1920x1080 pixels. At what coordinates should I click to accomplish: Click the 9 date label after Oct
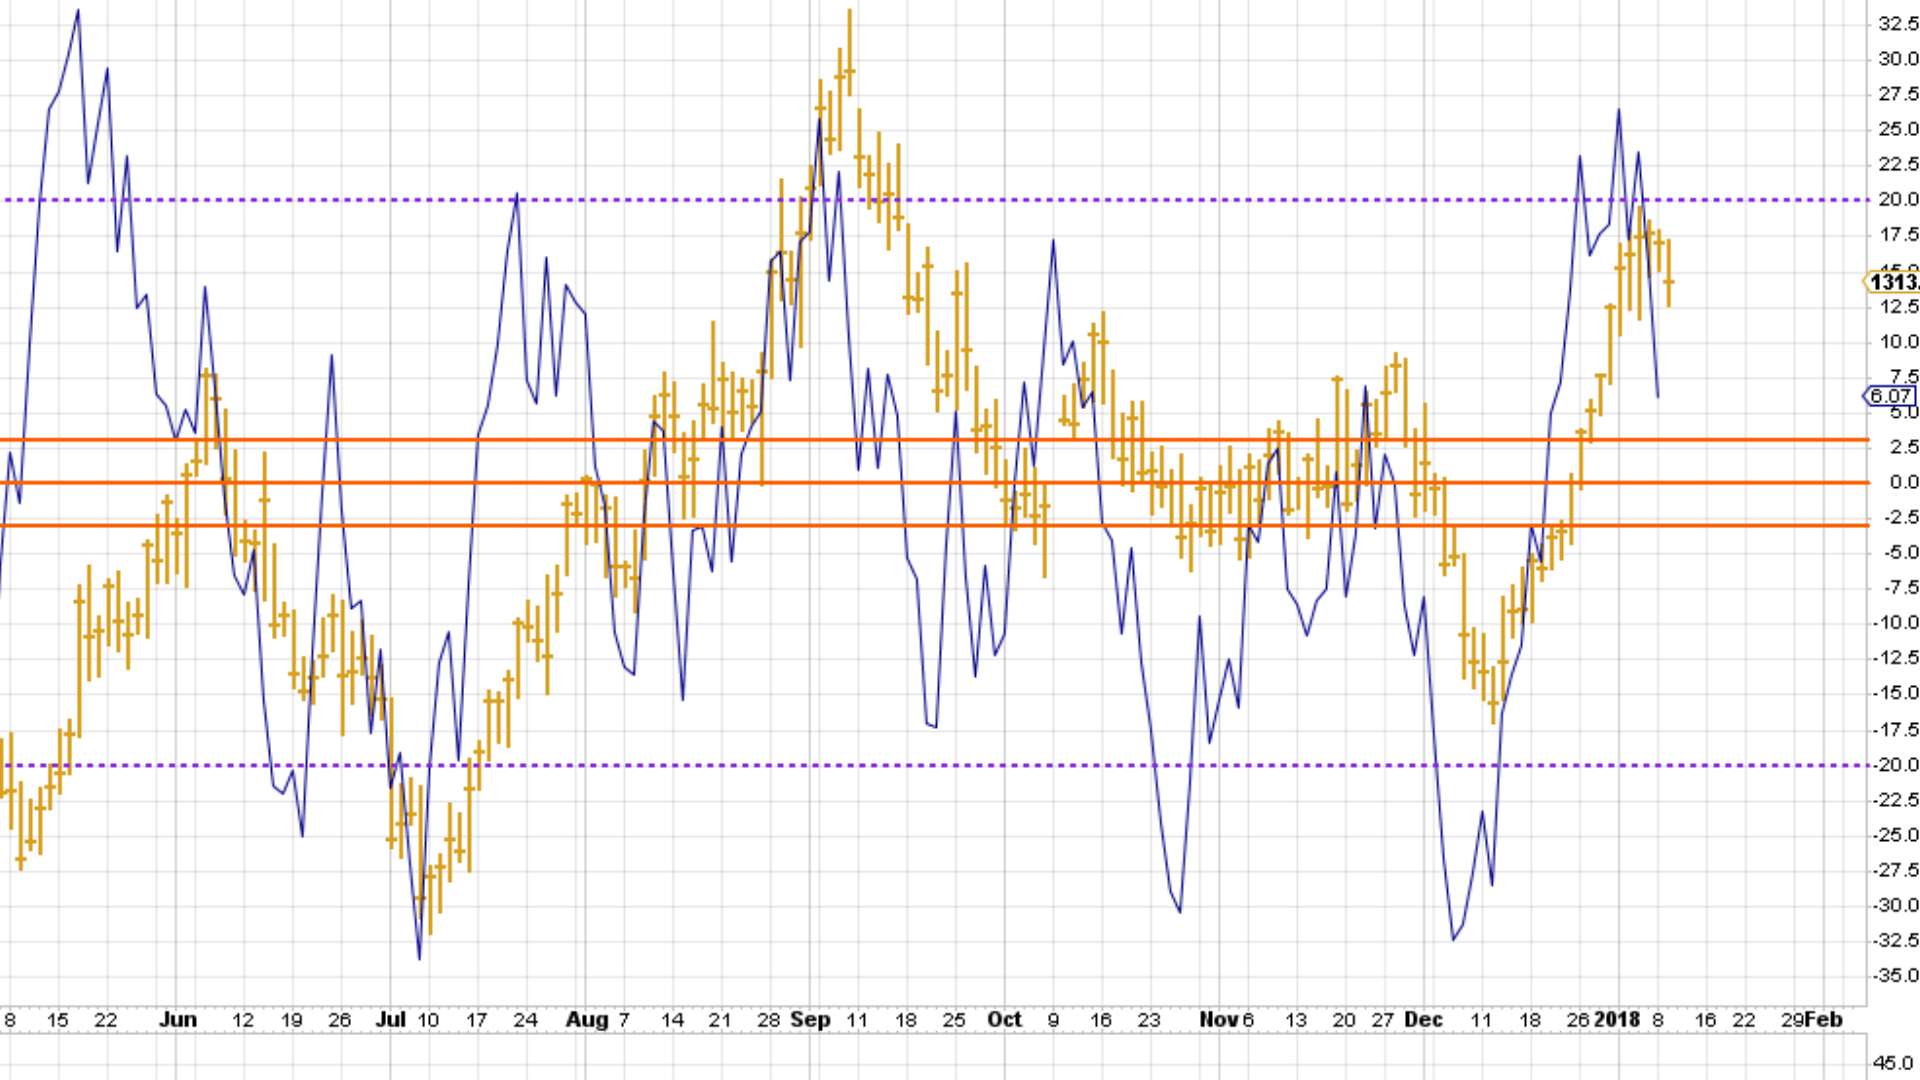coord(1053,1020)
